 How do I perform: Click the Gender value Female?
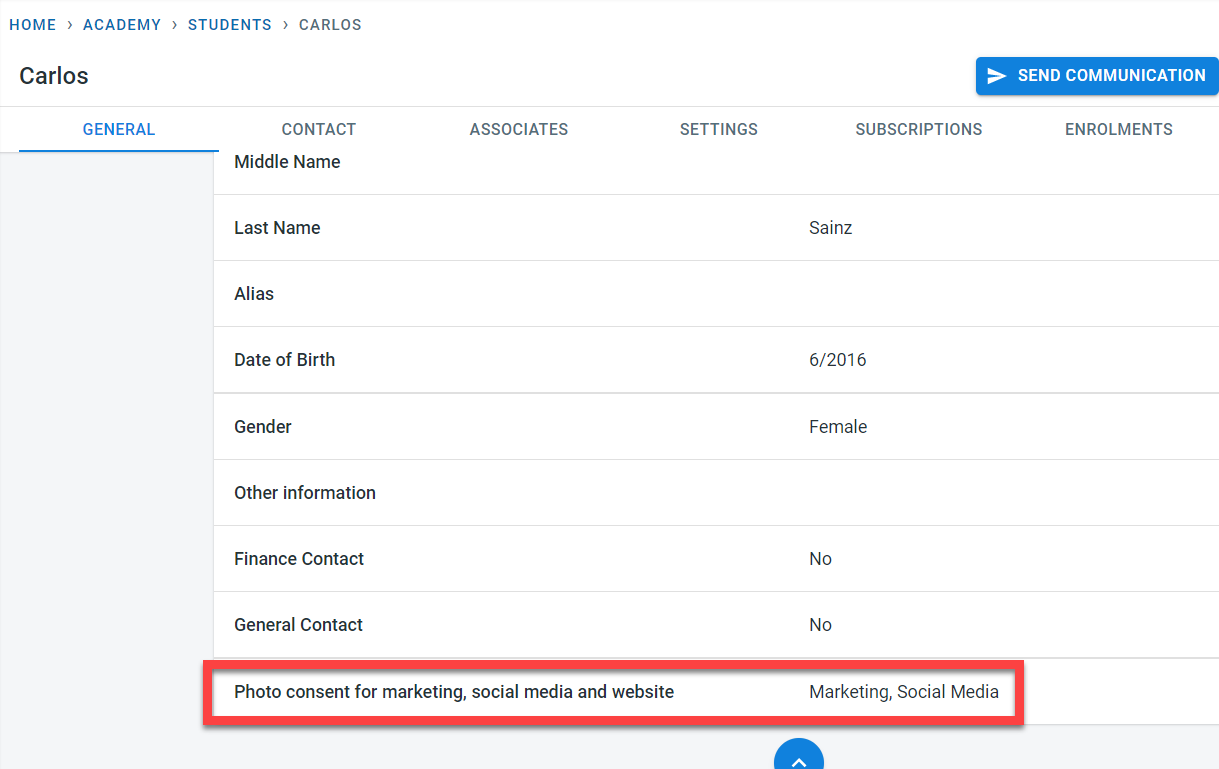point(838,427)
